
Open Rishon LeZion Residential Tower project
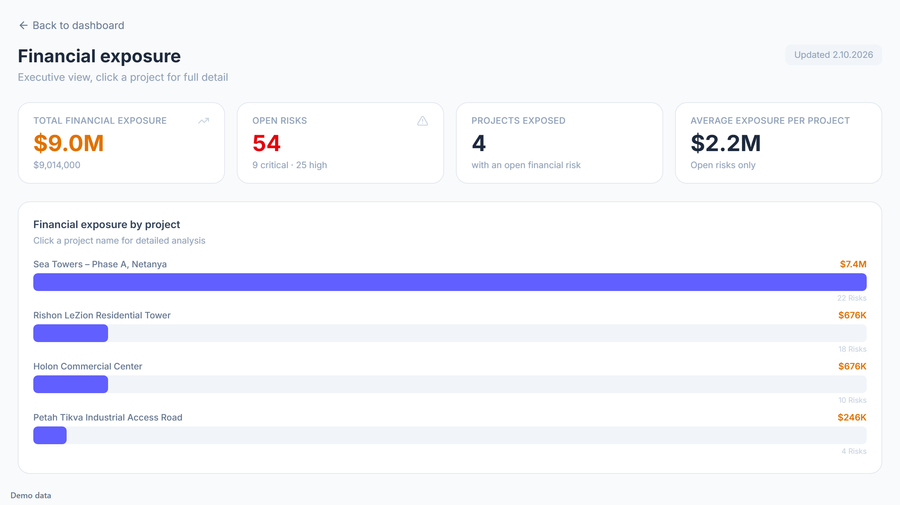click(102, 315)
